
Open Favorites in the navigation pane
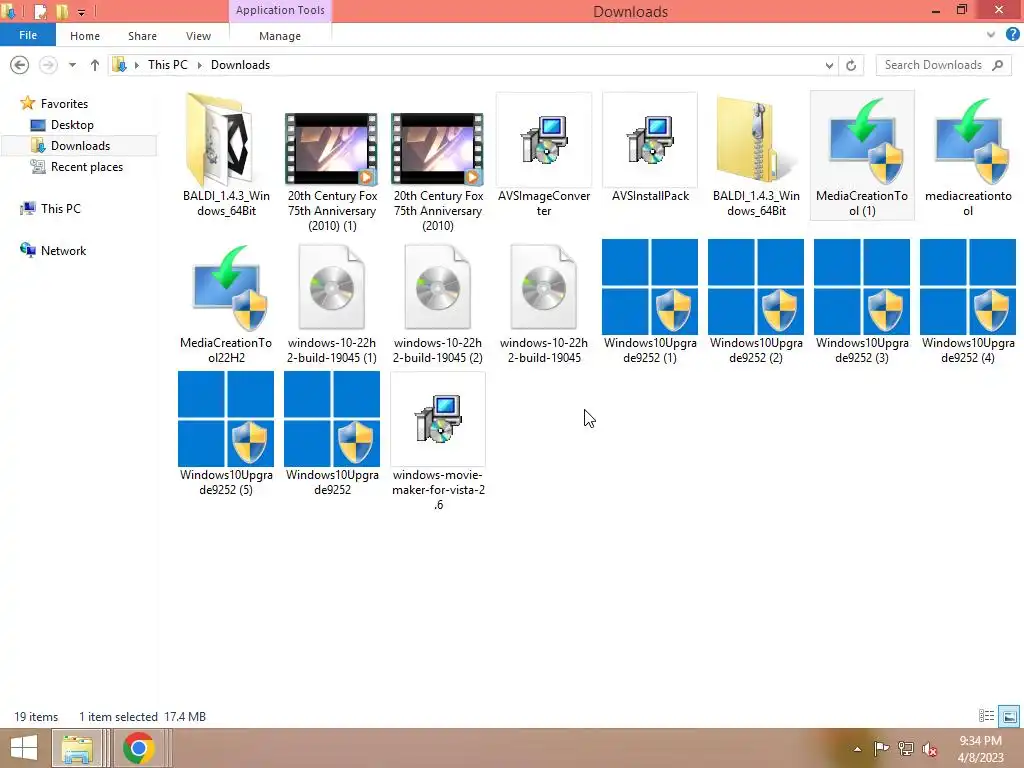(x=64, y=104)
